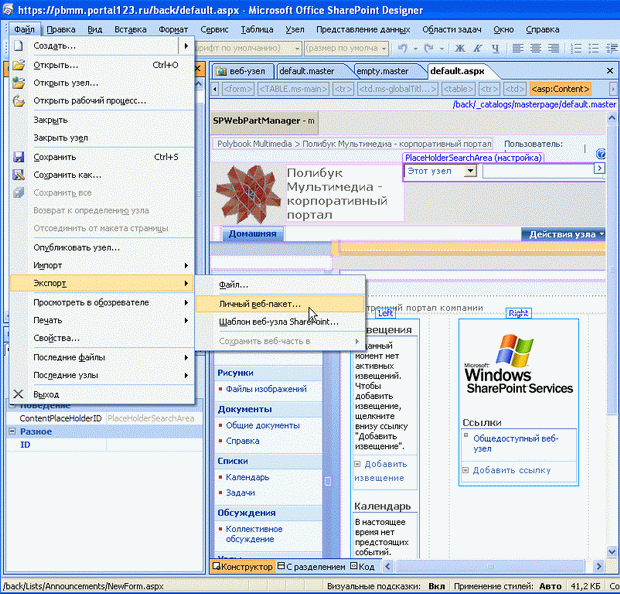Click the blank page icon beside Создать
Screen dimensions: 620x594
click(x=18, y=46)
